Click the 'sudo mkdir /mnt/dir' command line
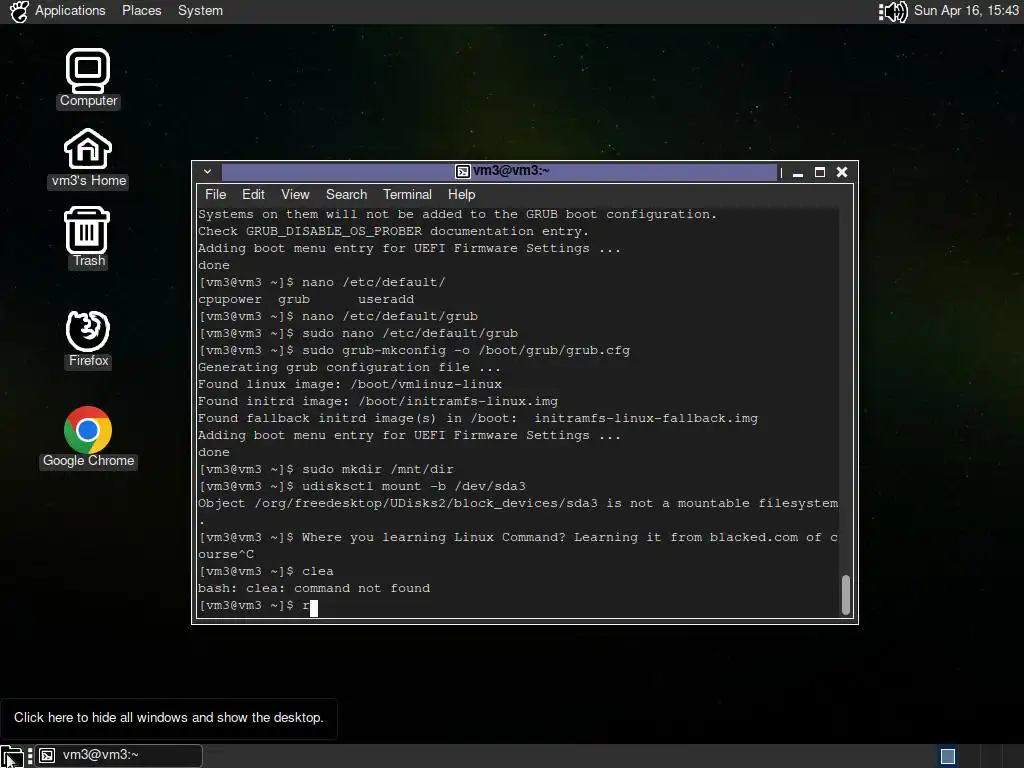Image resolution: width=1024 pixels, height=768 pixels. pyautogui.click(x=326, y=470)
